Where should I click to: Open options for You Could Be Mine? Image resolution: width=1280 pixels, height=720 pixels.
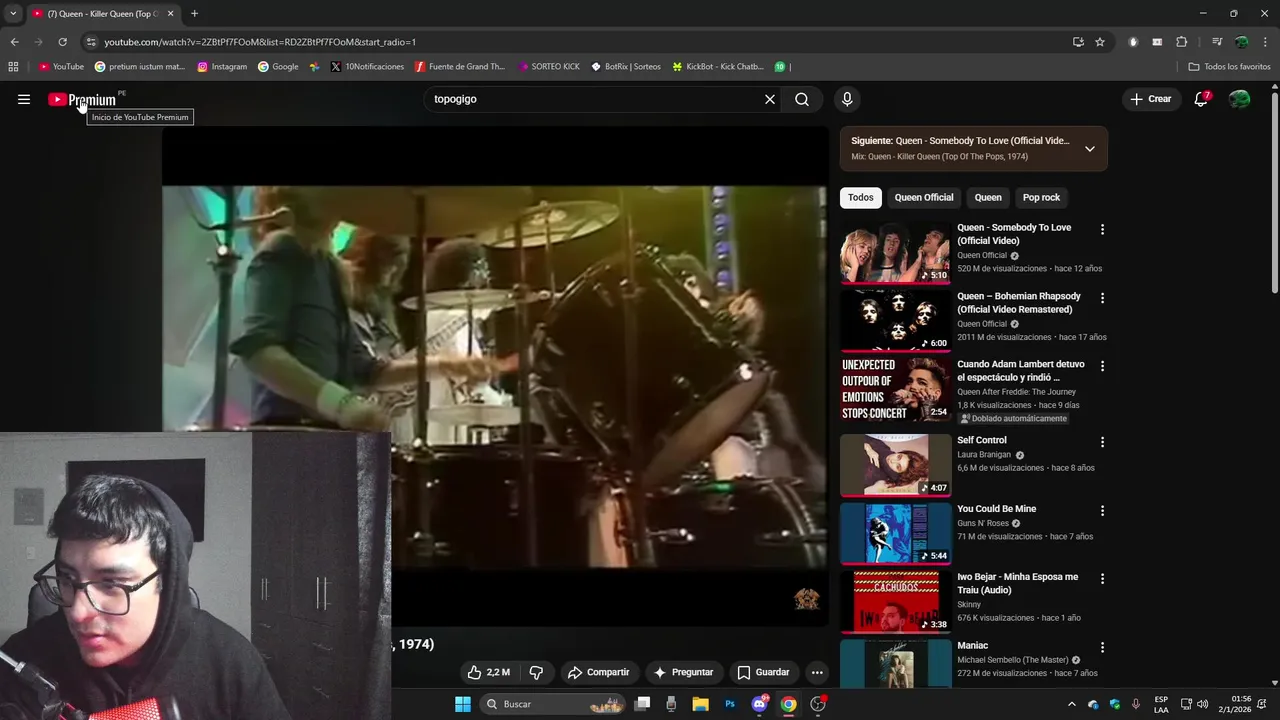tap(1102, 510)
